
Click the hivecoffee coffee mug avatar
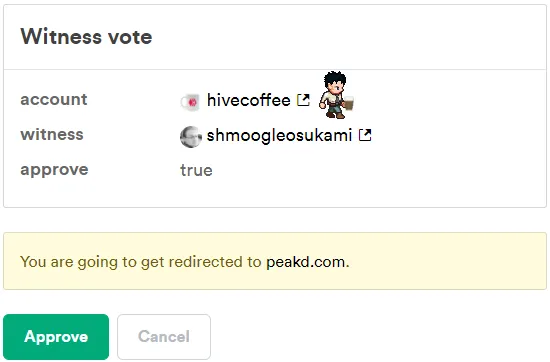click(x=190, y=102)
